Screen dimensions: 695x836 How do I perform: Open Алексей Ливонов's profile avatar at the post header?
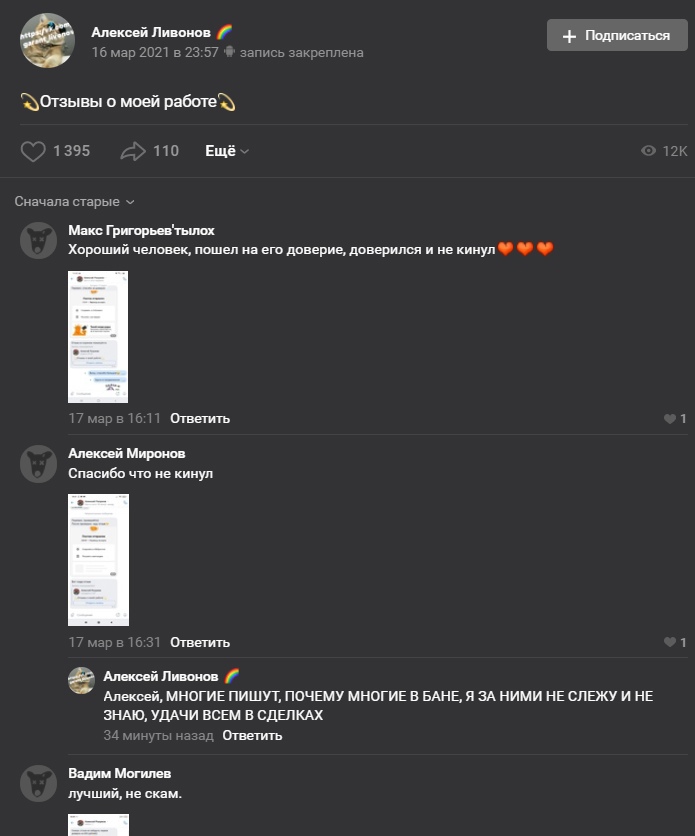(x=47, y=41)
